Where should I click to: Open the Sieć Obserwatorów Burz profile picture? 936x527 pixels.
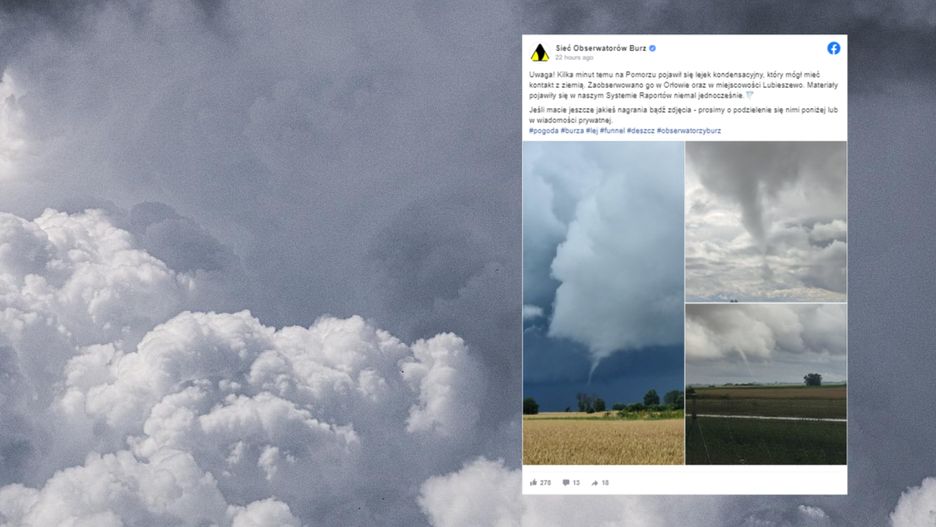tap(540, 53)
